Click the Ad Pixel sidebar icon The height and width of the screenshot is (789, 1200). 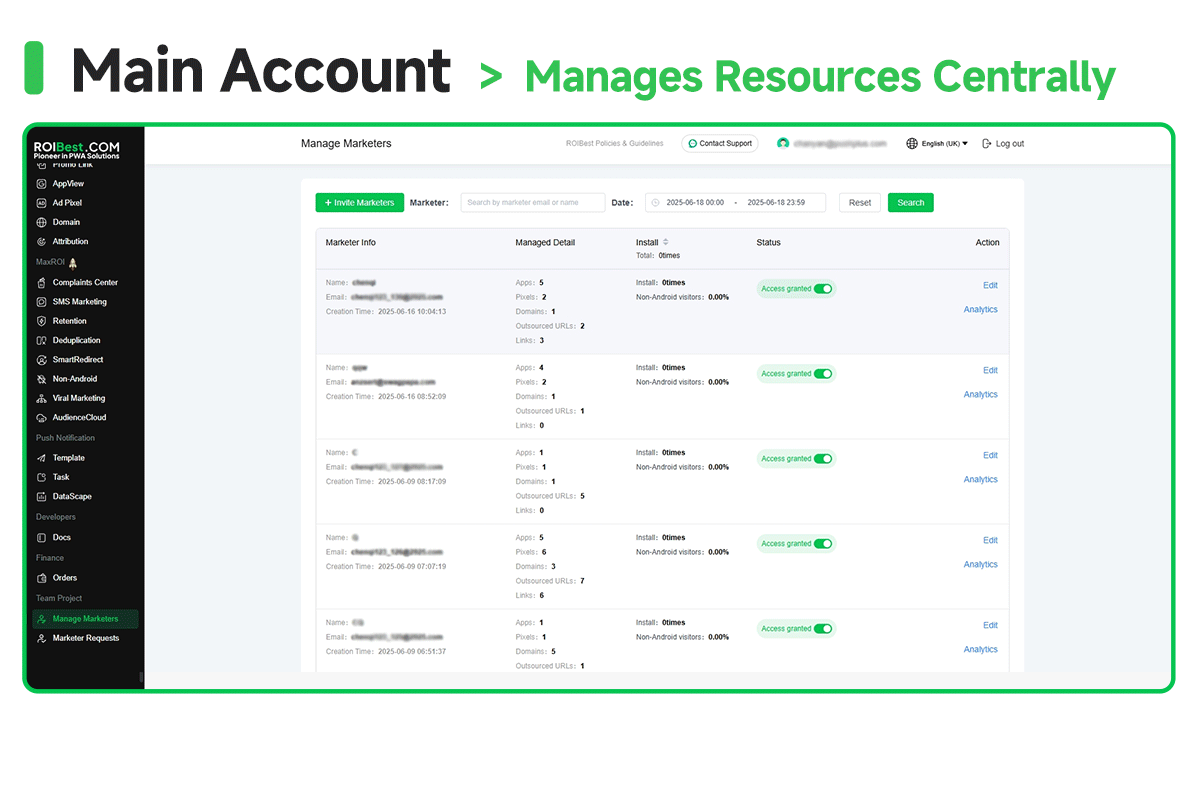tap(41, 203)
